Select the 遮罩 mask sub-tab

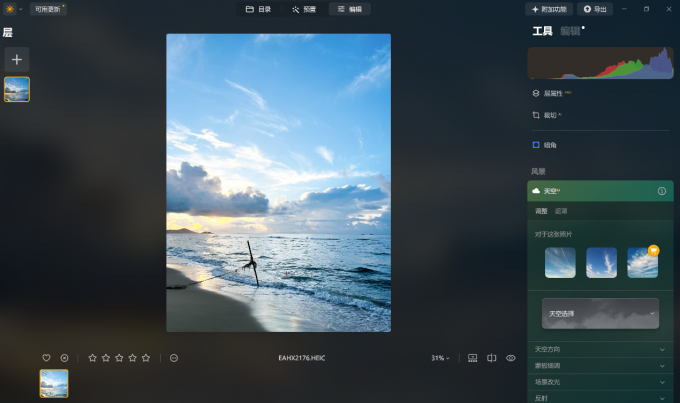(561, 211)
